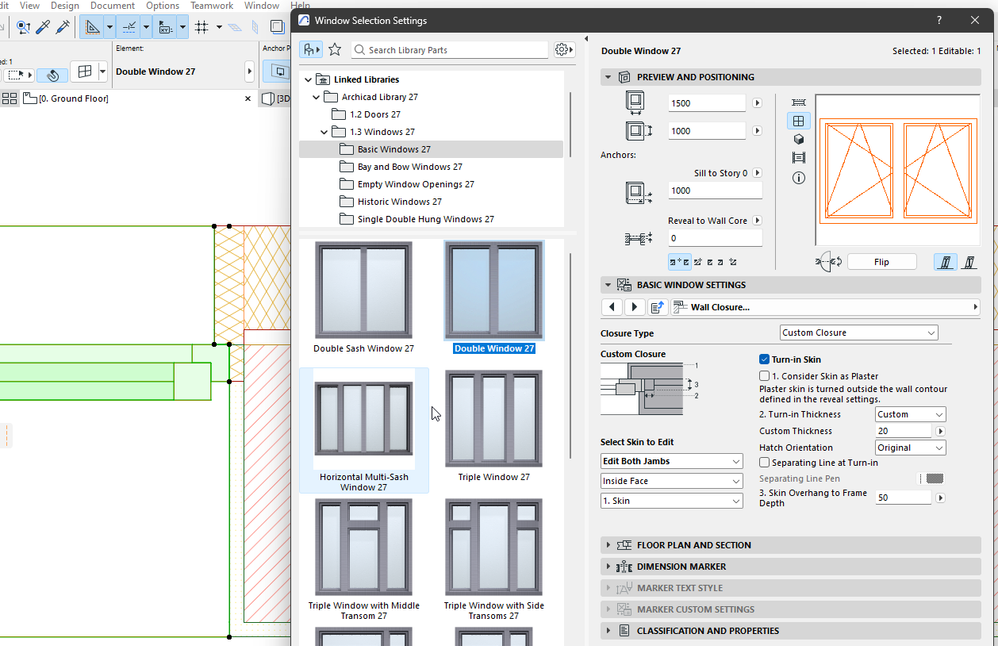The image size is (998, 646).
Task: Go to next settings page arrow
Action: coord(634,307)
